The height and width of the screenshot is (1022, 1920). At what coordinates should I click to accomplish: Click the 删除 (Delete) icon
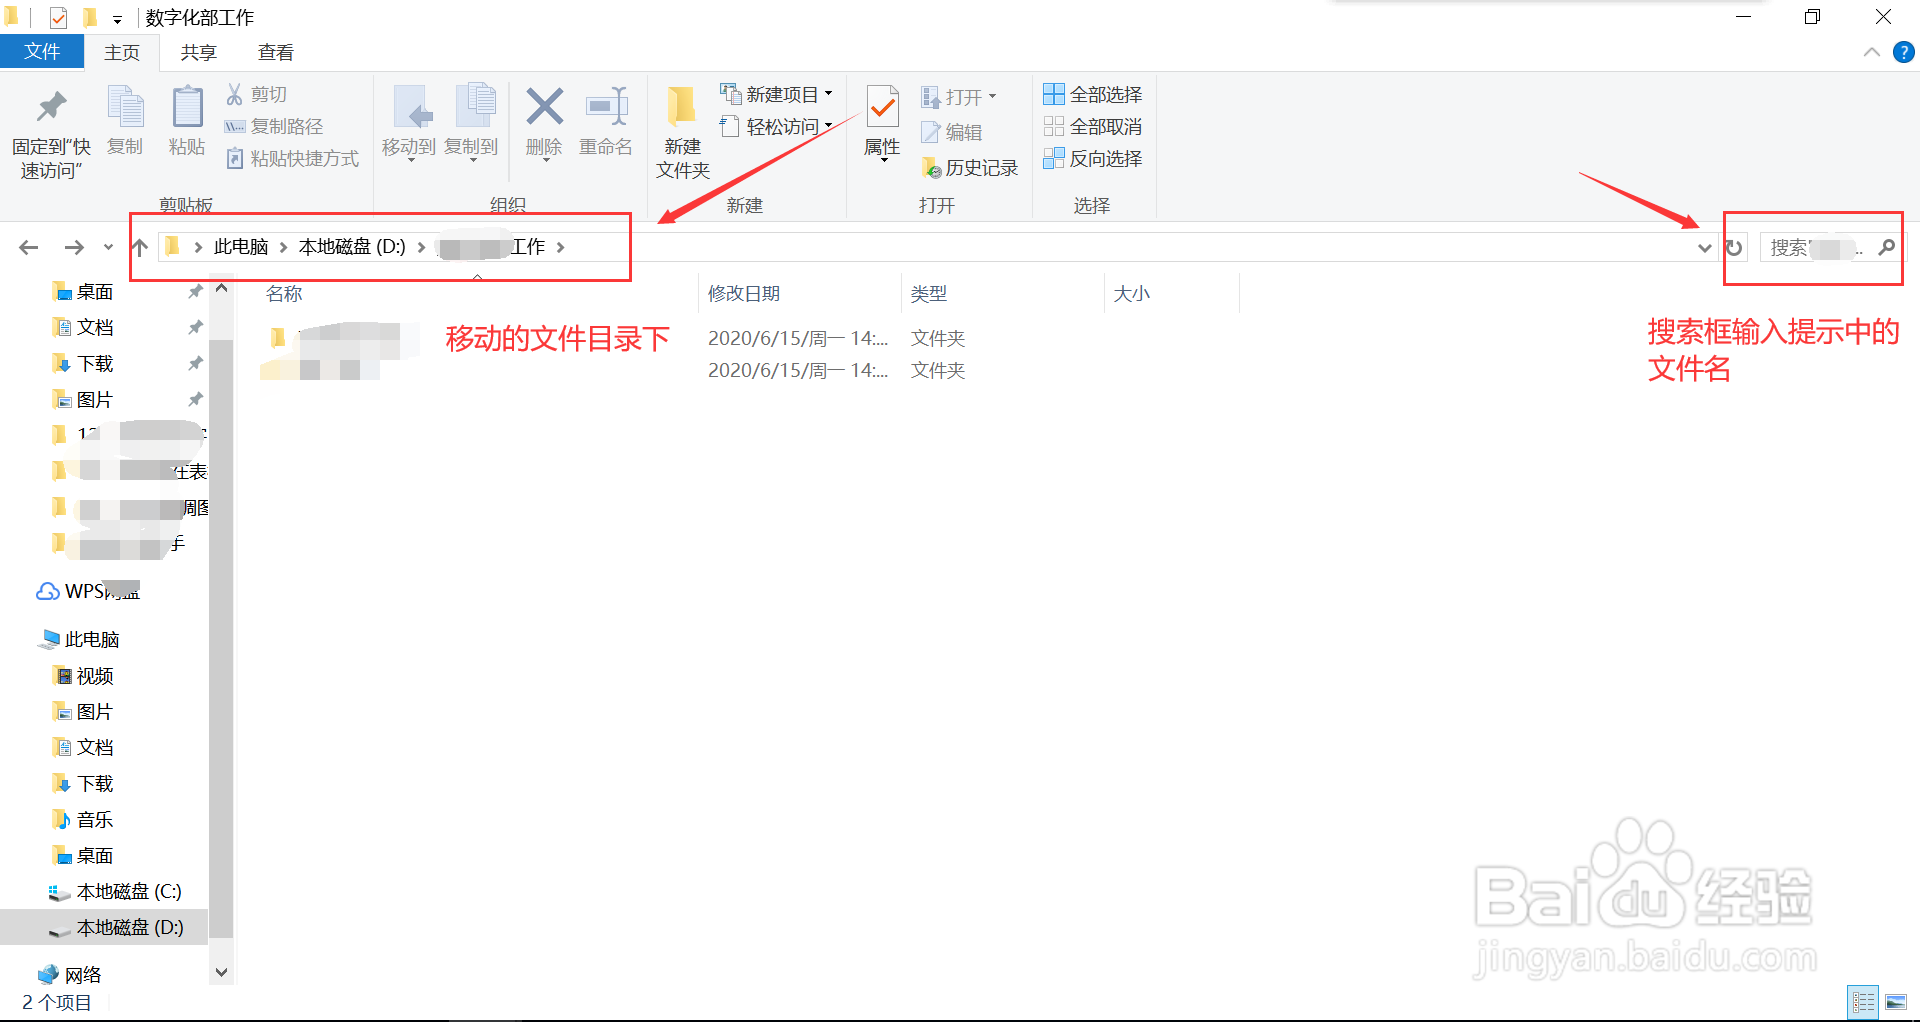pyautogui.click(x=544, y=120)
